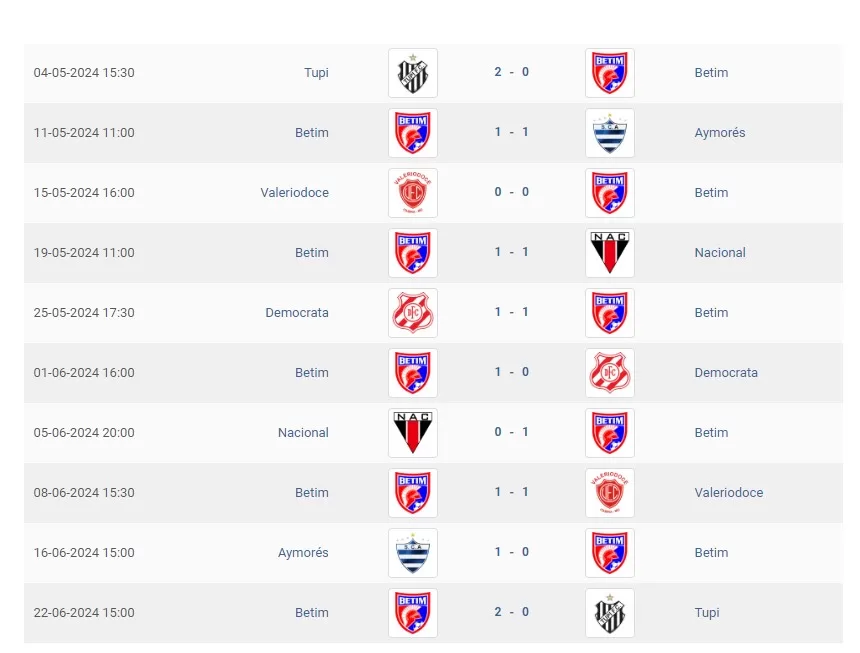Open the Nacional 0 - 1 Betim score
Screen dimensions: 860x653
tap(511, 432)
